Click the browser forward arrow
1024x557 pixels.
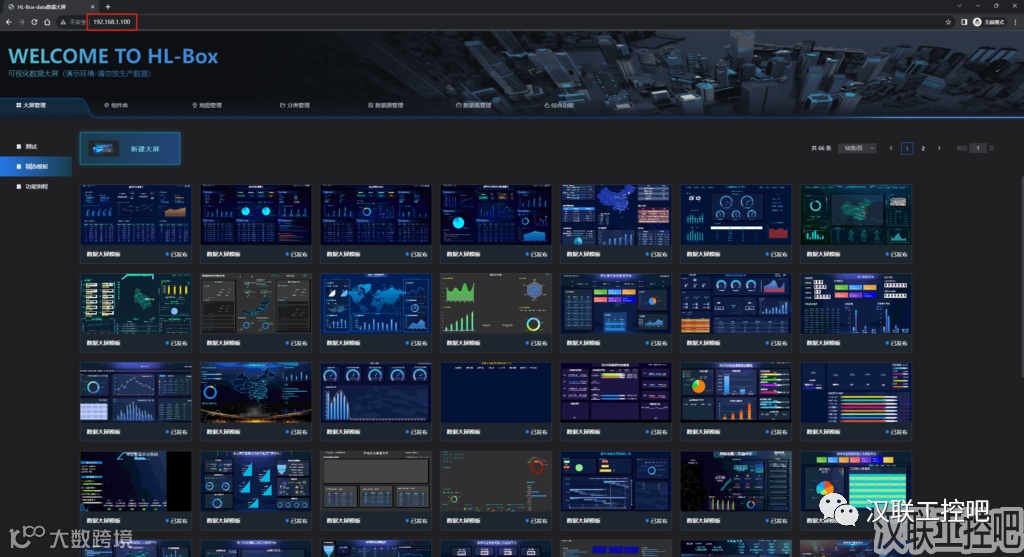(21, 22)
